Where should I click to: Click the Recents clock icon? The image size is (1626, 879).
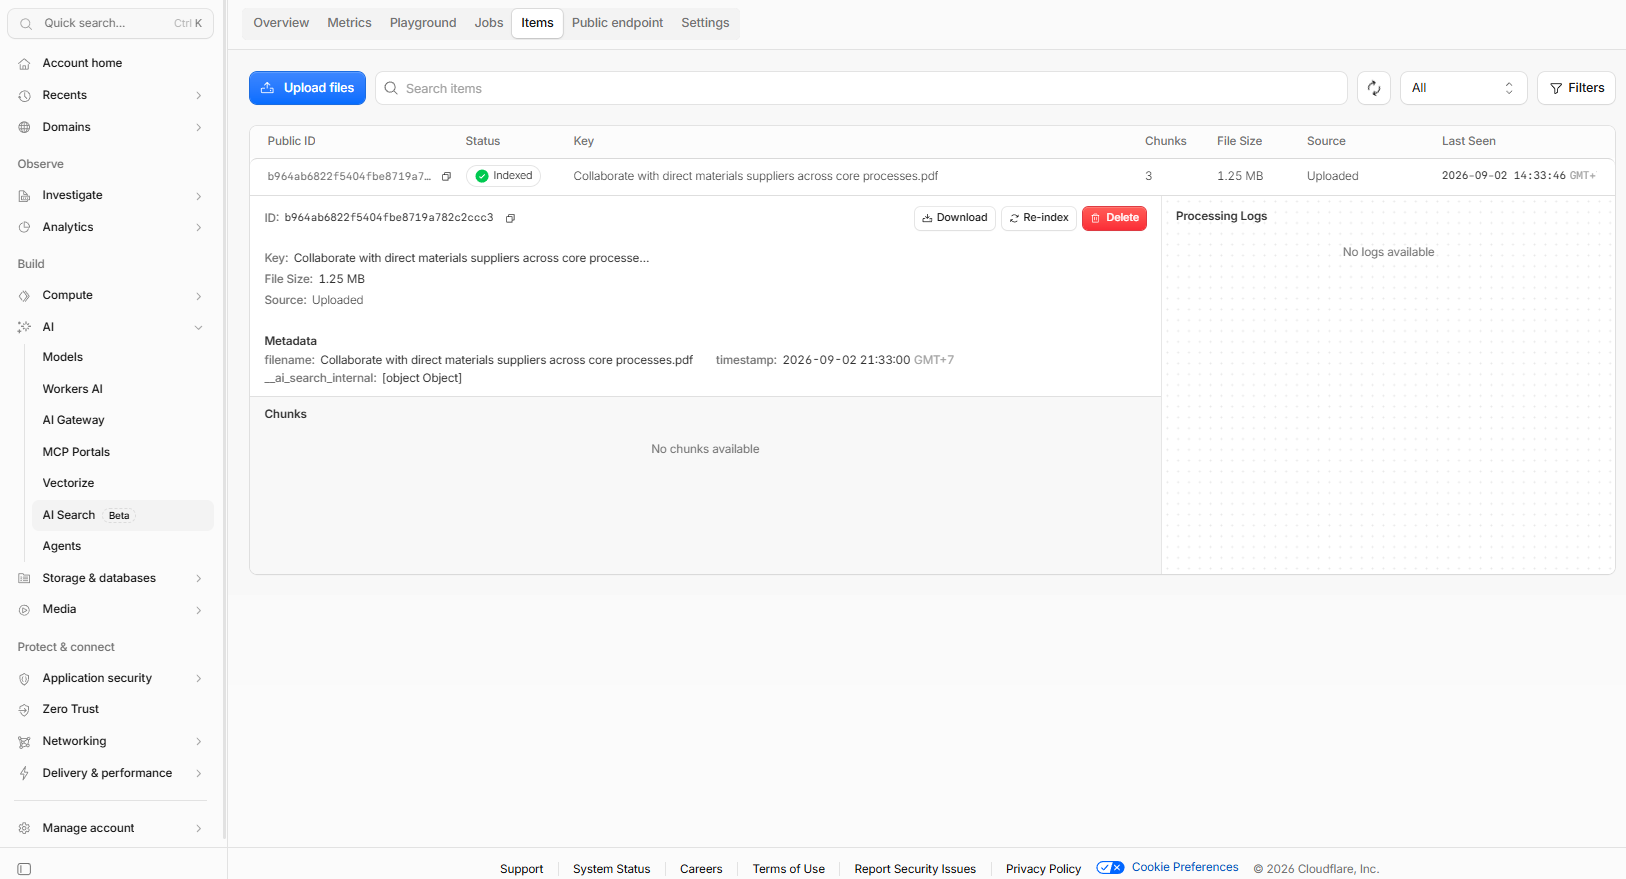(24, 96)
